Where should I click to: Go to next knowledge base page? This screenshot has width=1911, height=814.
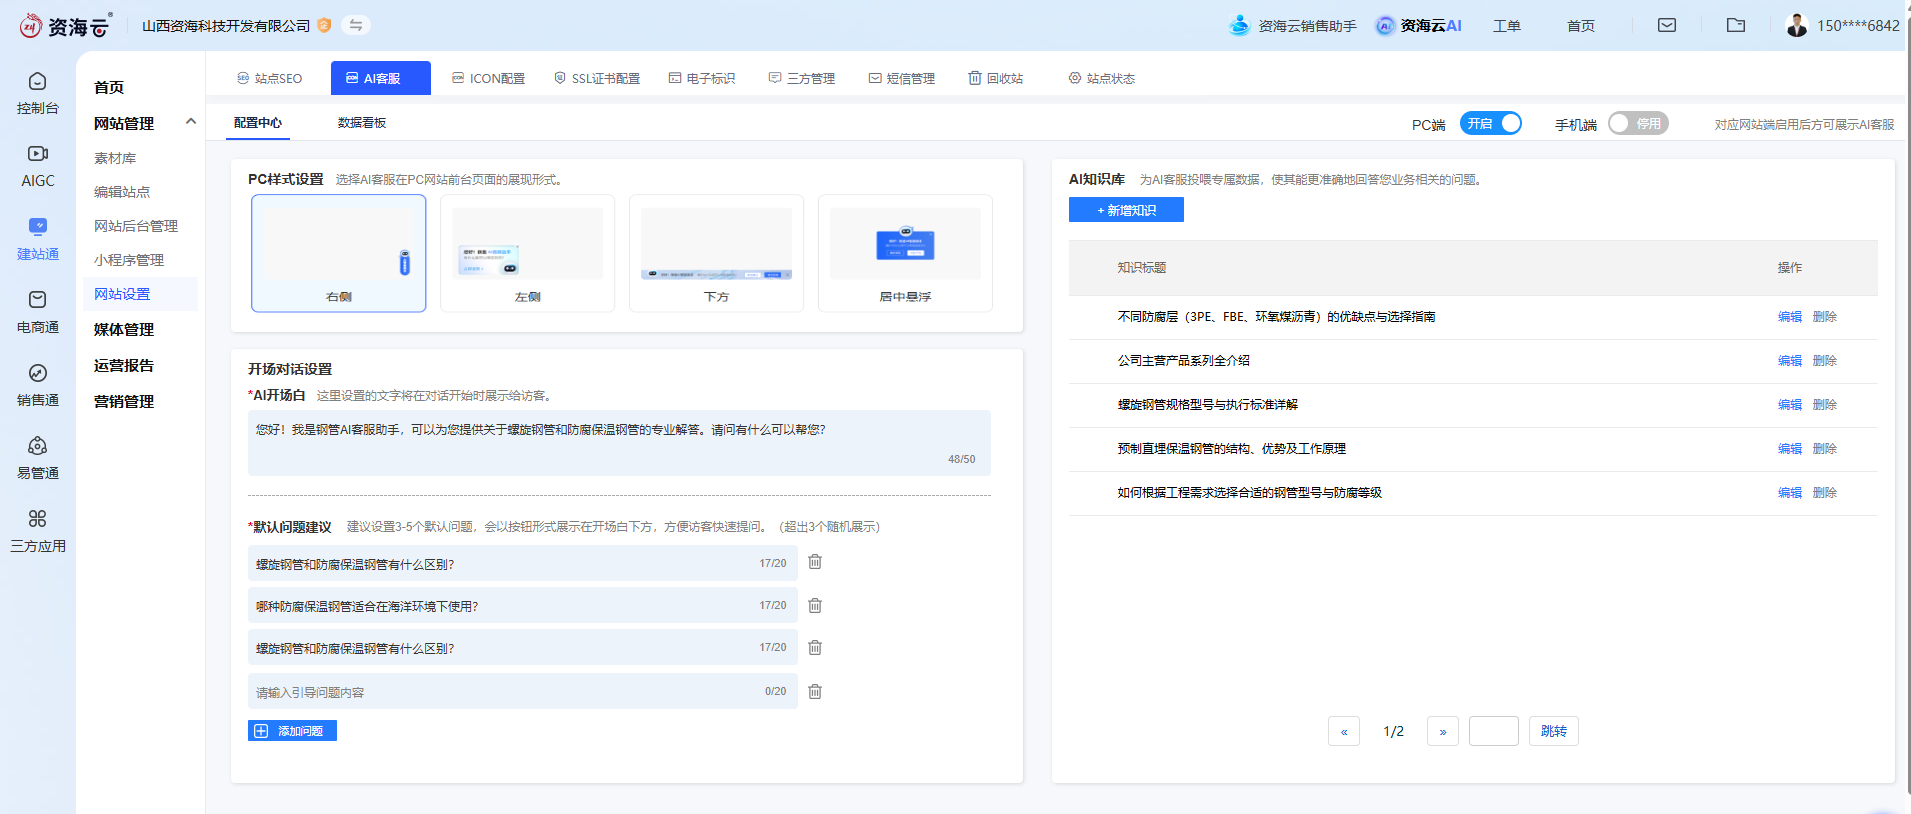tap(1442, 731)
